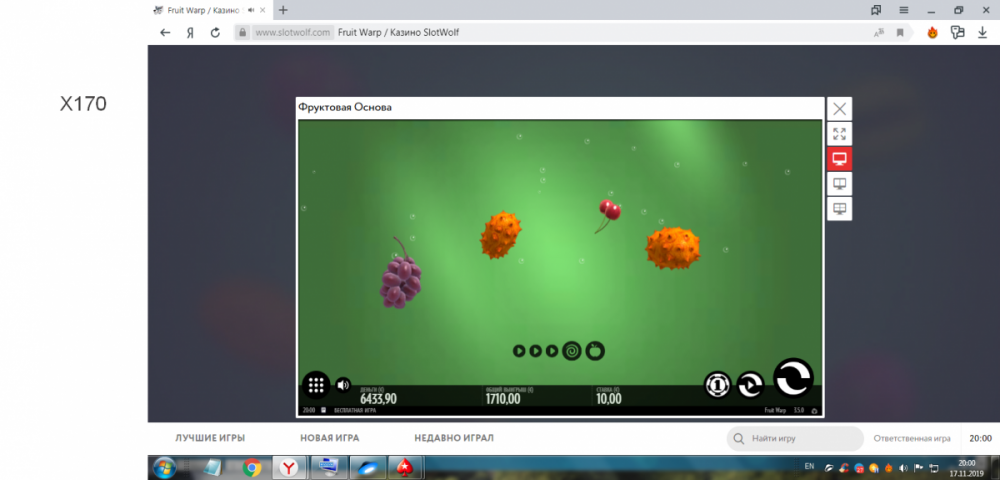This screenshot has height=480, width=1000.
Task: Close the Фруктовая Основа game popup
Action: (839, 109)
